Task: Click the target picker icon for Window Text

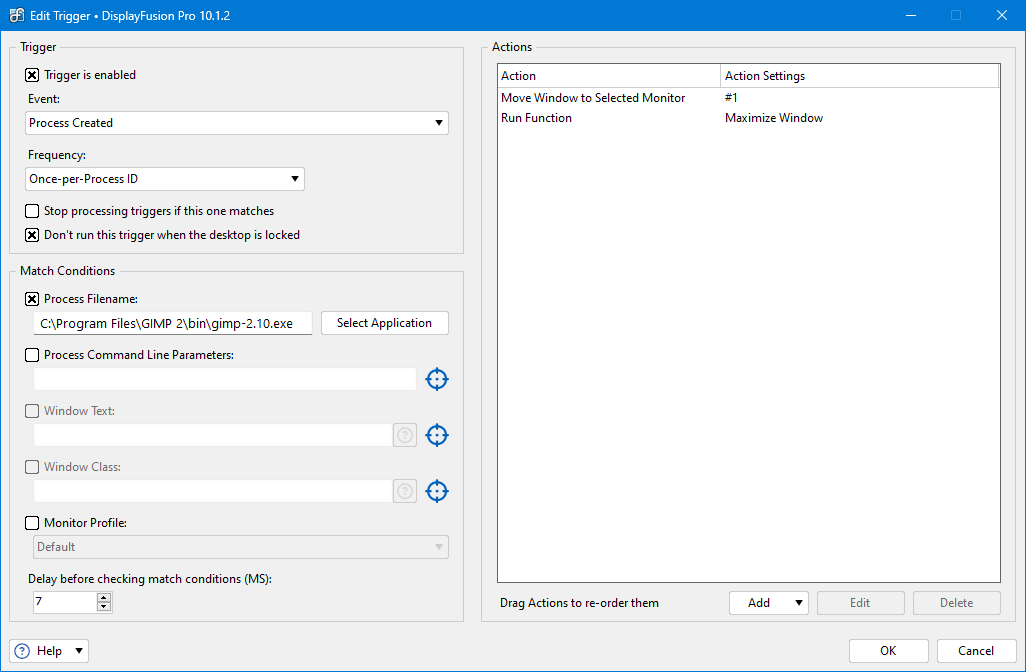Action: (x=437, y=435)
